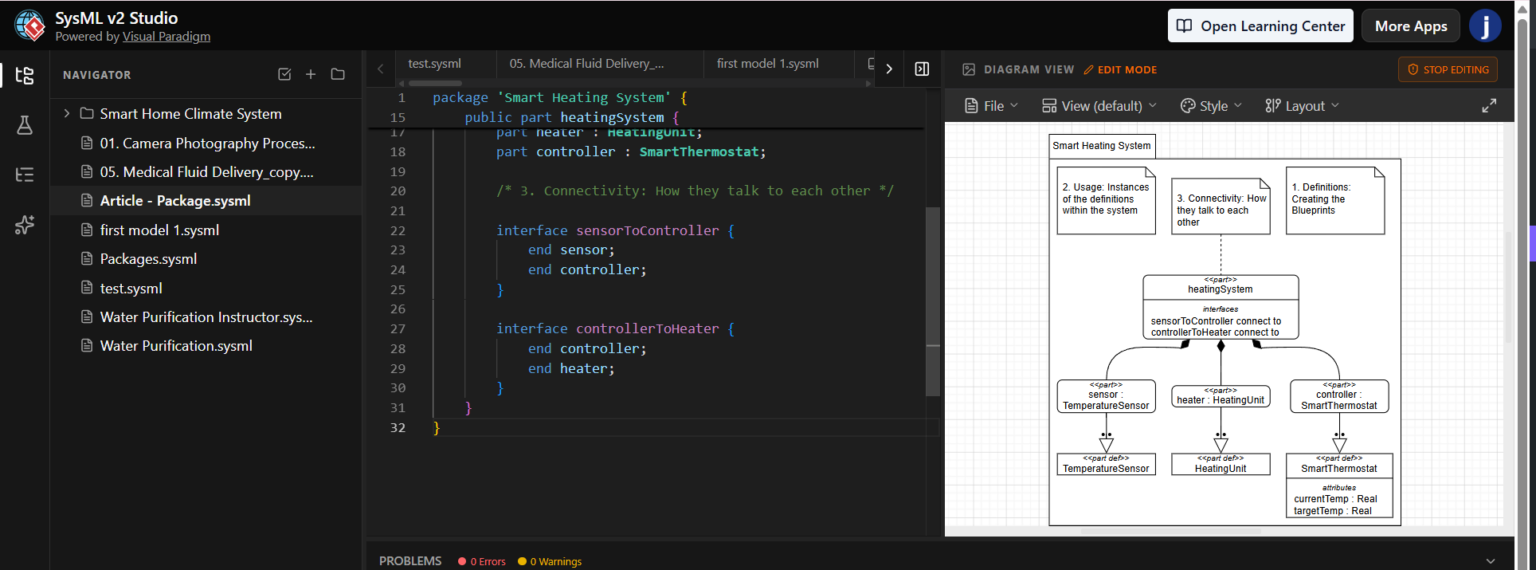Follow the Visual Paradigm link
1536x570 pixels.
point(166,36)
